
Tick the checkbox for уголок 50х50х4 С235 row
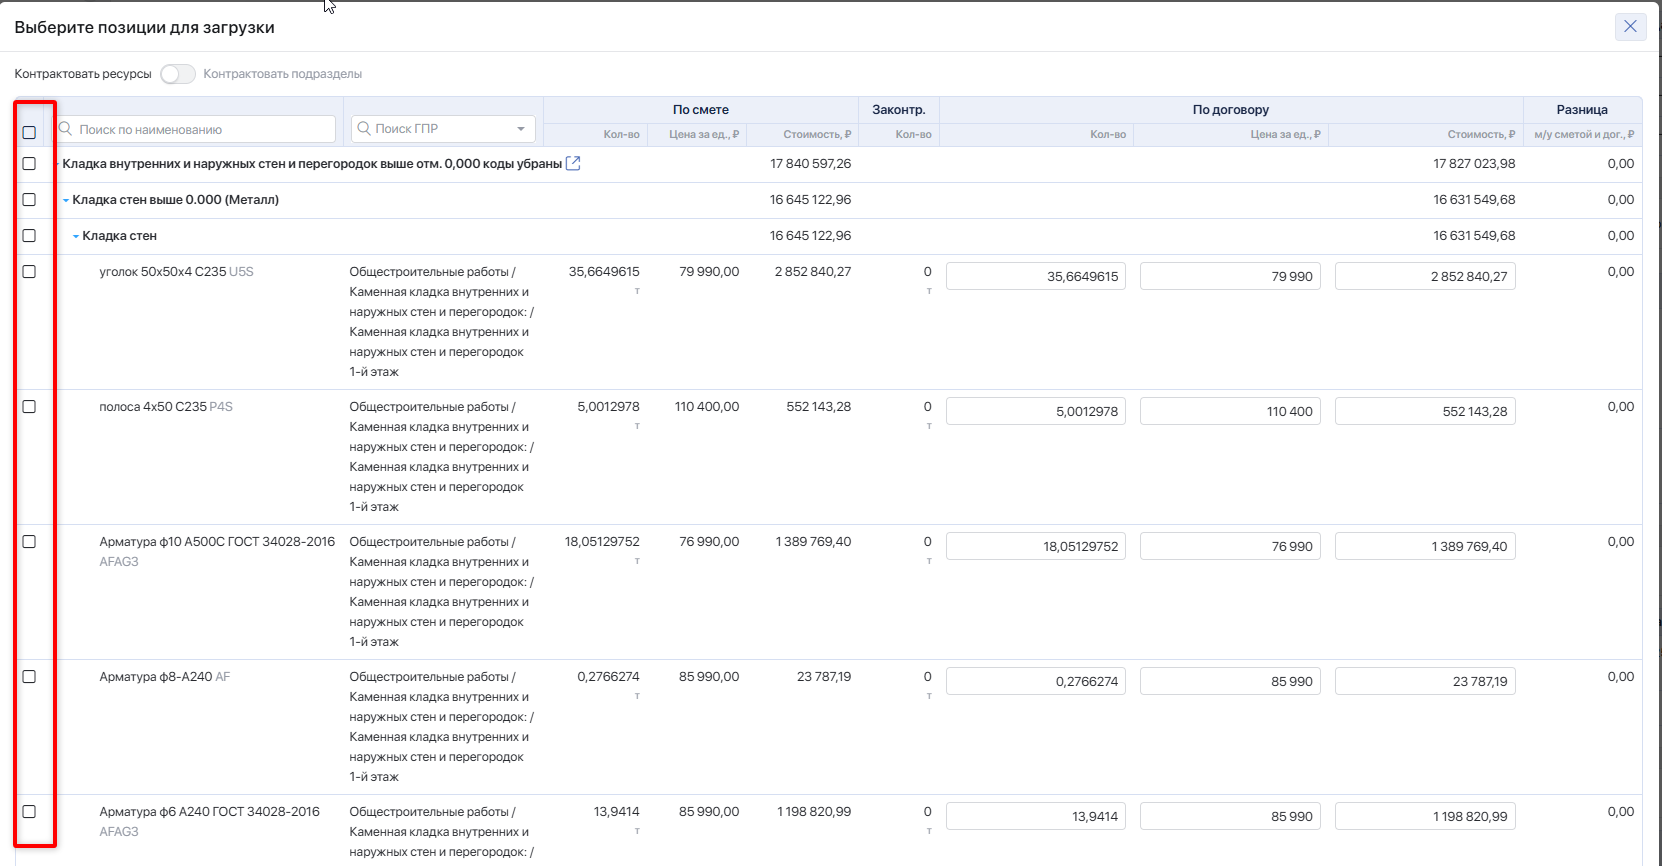(29, 272)
